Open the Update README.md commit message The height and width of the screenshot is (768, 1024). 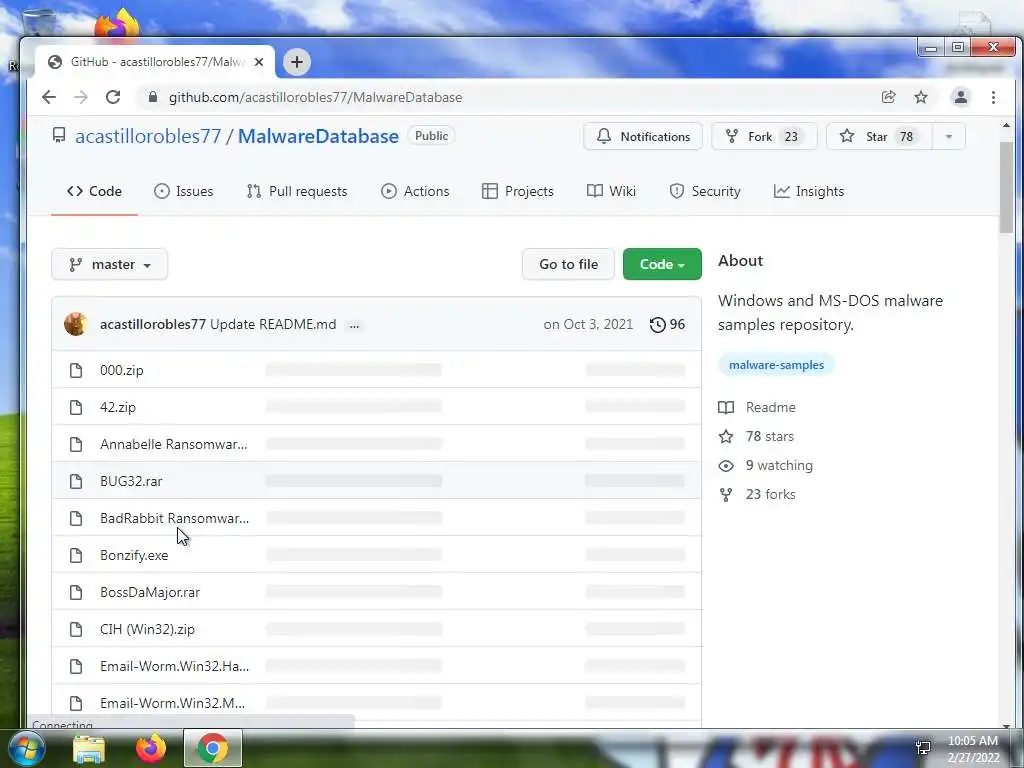coord(273,325)
